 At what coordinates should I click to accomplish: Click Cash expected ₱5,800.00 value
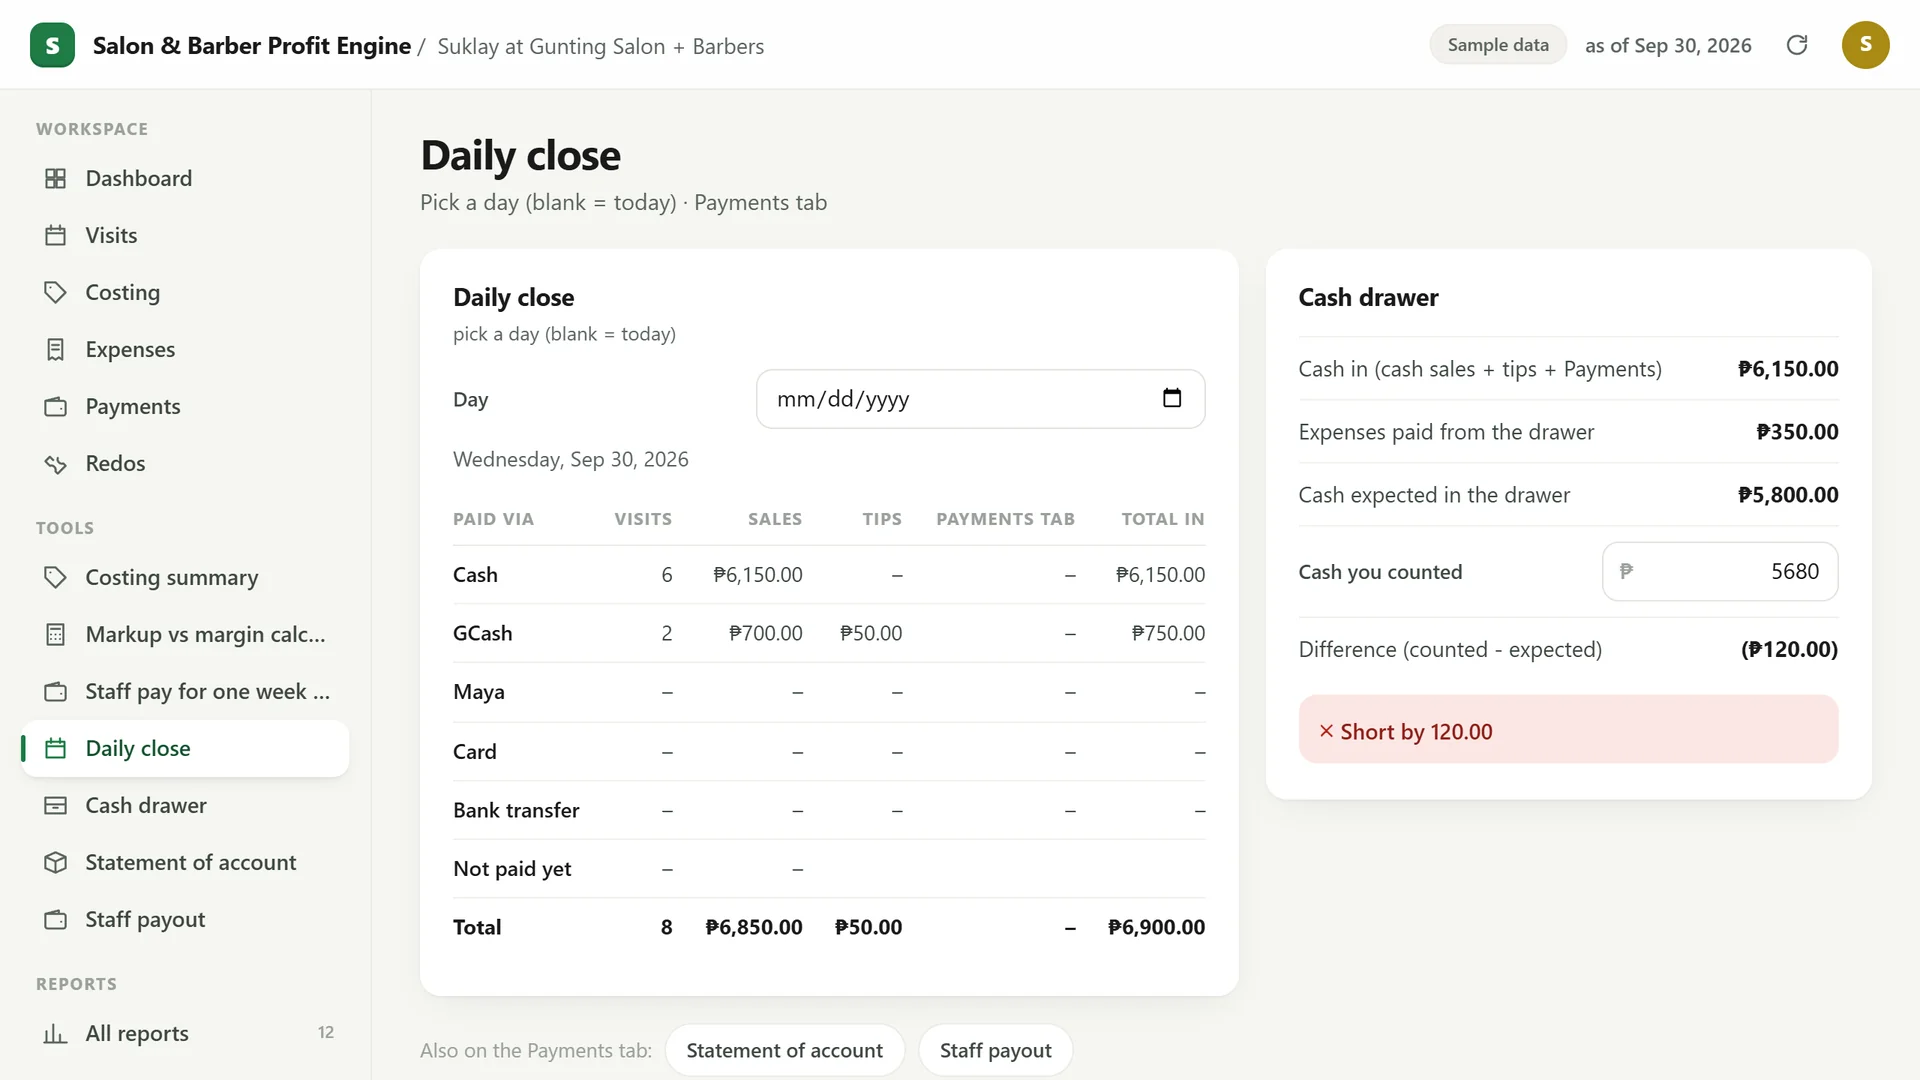(1788, 495)
